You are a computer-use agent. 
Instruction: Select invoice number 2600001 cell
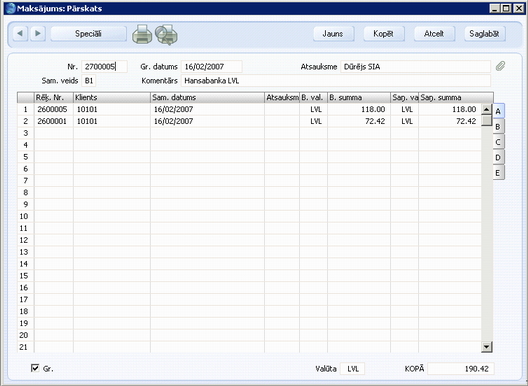point(54,121)
